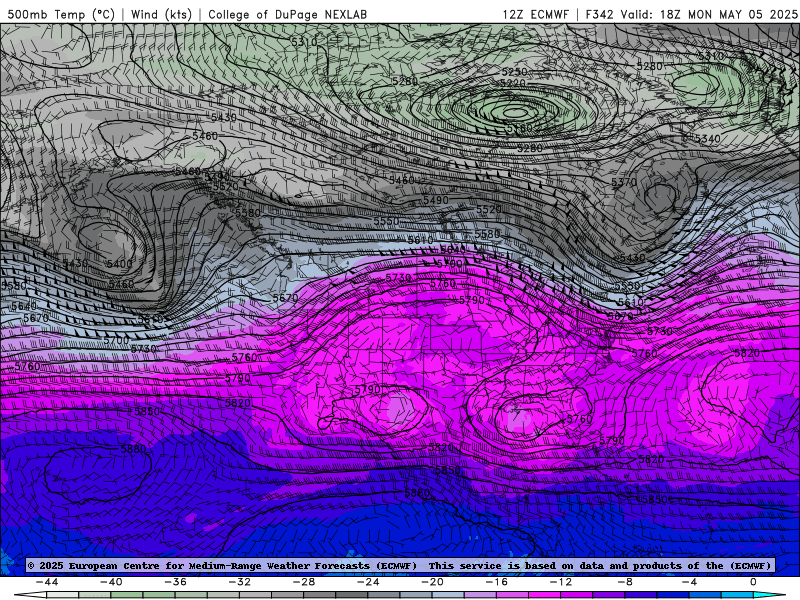Click the -44 value on the temperature scale
Viewport: 800px width, 600px height.
pyautogui.click(x=47, y=582)
